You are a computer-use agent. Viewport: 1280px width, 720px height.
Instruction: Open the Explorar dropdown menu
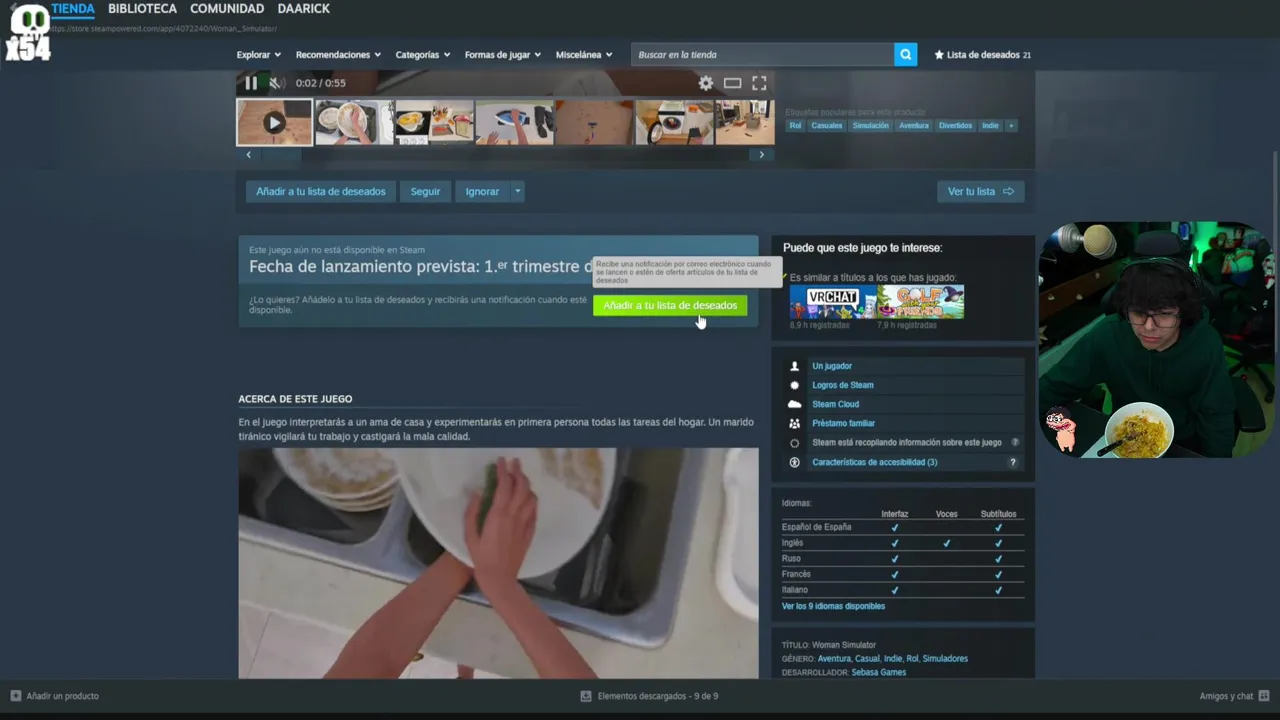(x=259, y=55)
